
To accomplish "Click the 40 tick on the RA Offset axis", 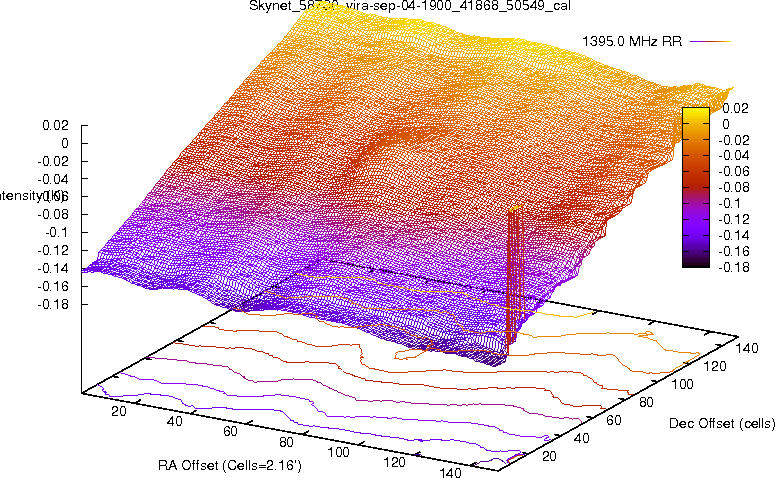I will (x=174, y=421).
